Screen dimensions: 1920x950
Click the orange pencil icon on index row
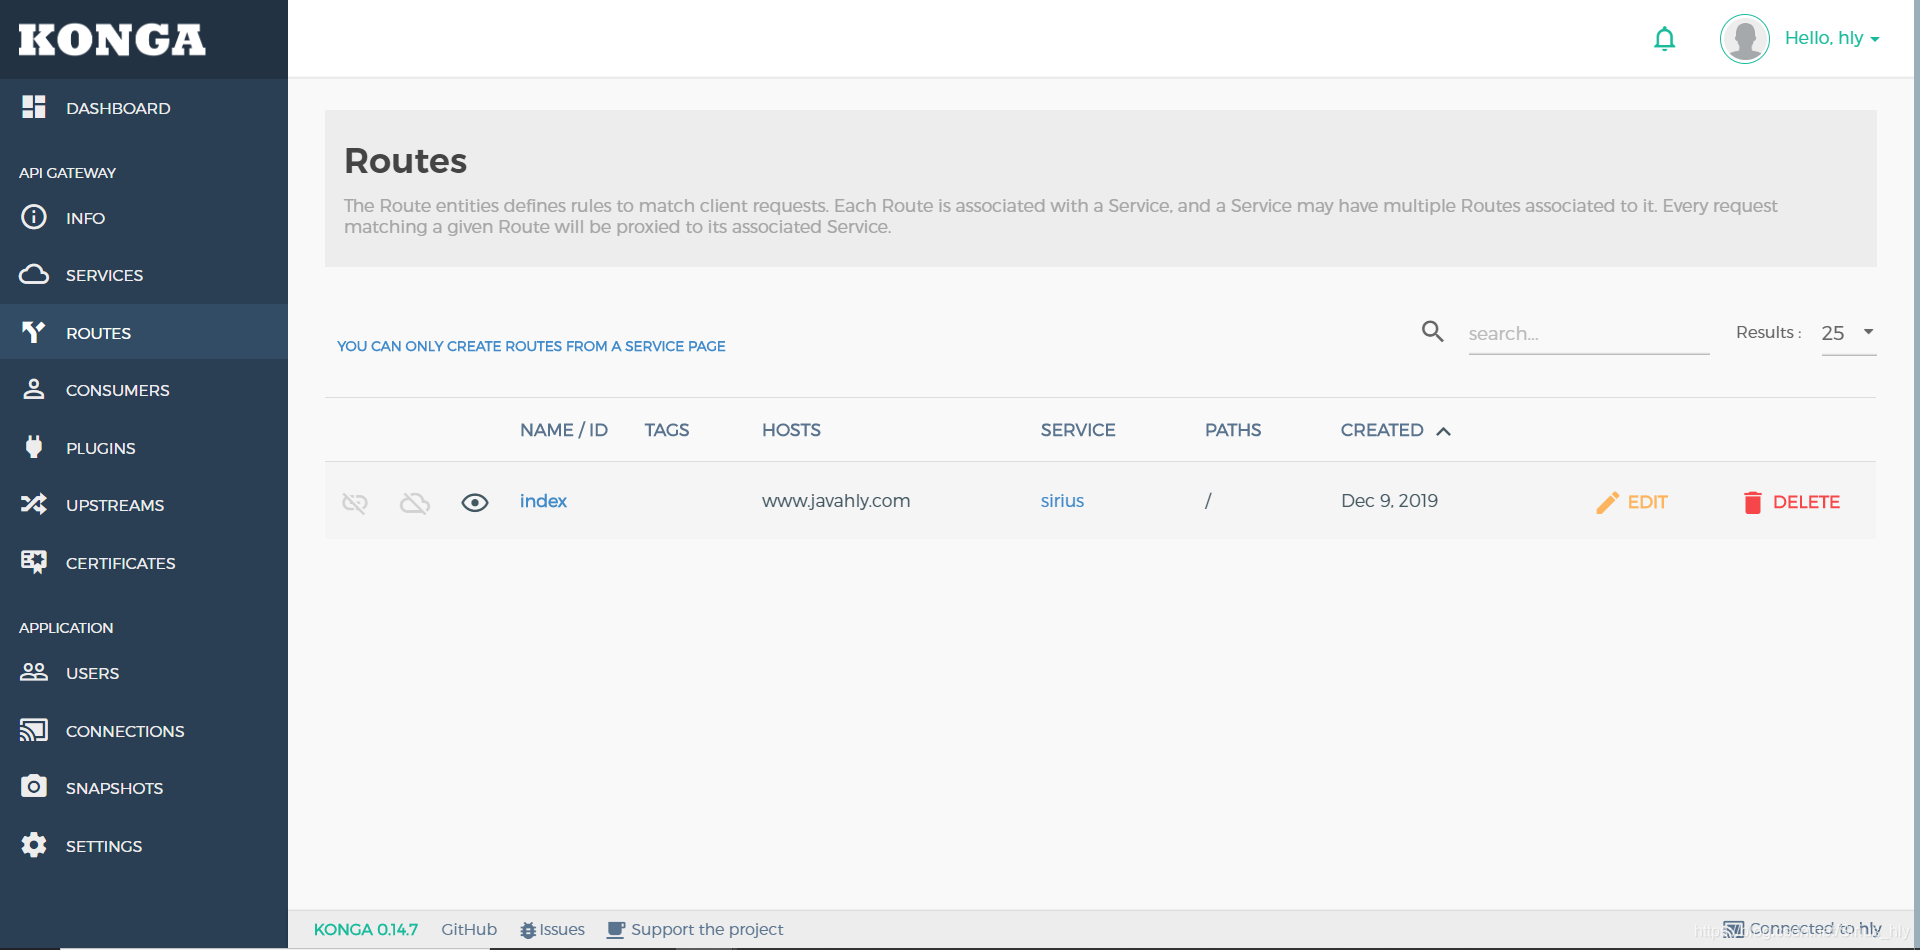(x=1607, y=502)
